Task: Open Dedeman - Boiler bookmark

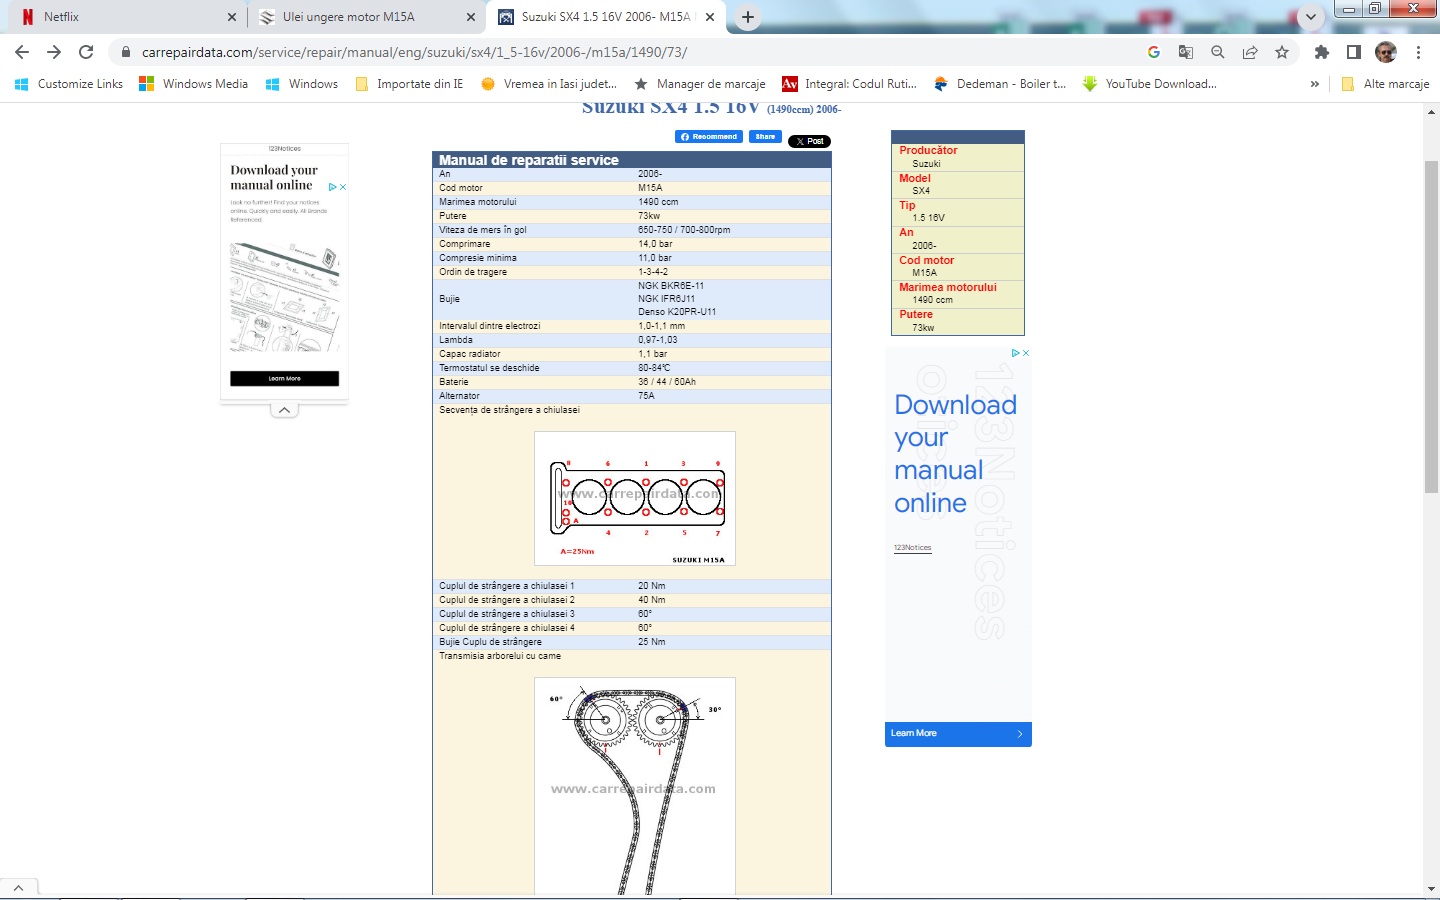Action: click(x=1000, y=84)
